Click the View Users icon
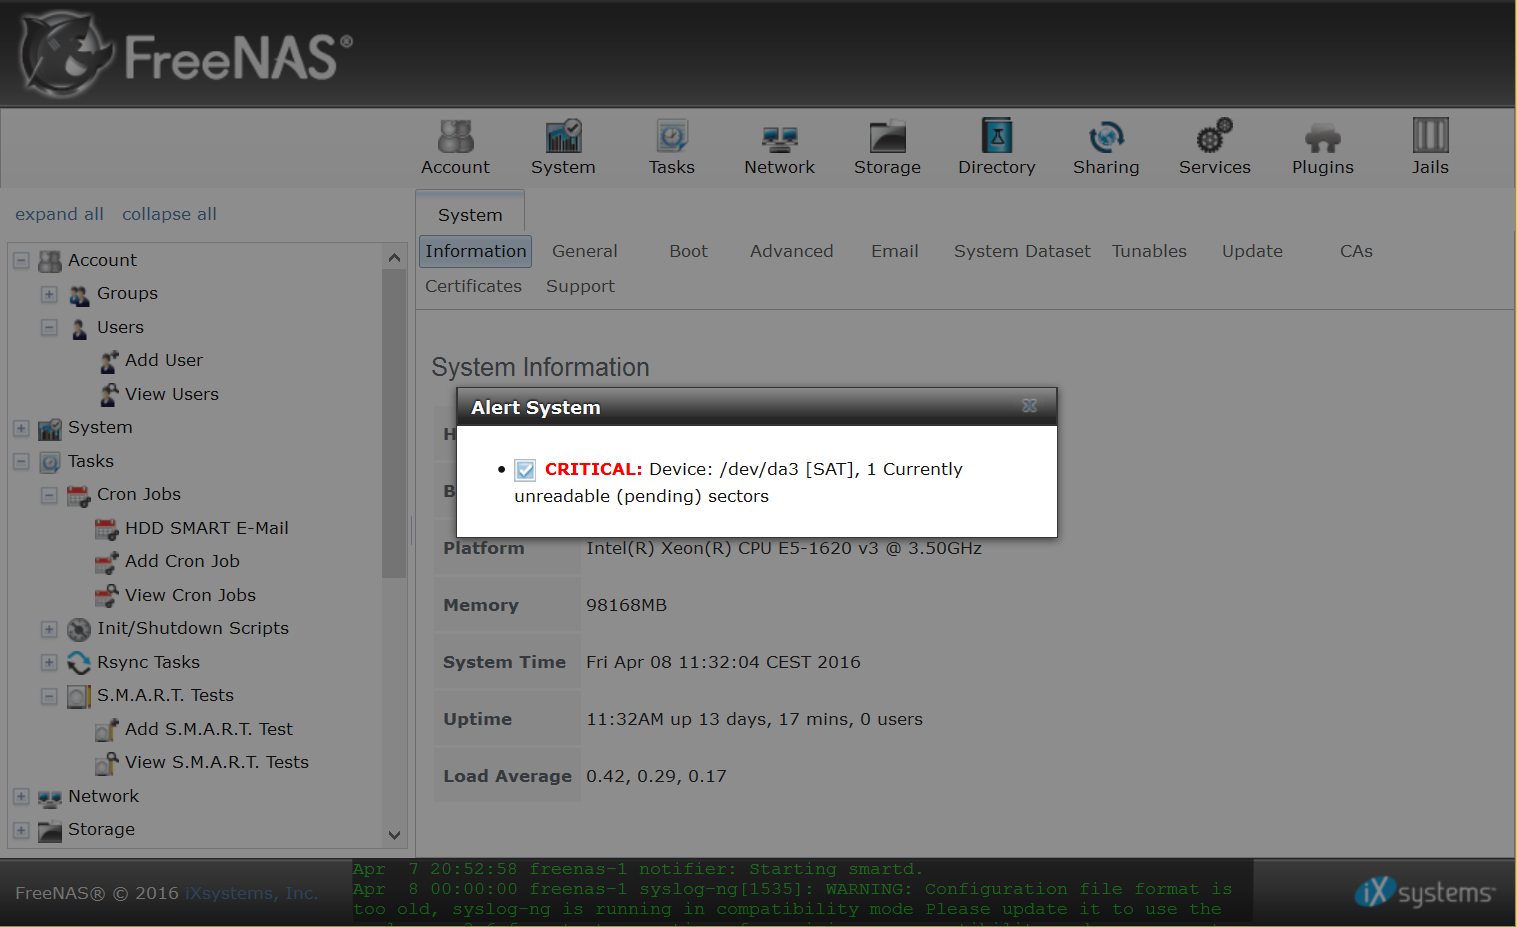The width and height of the screenshot is (1517, 927). click(109, 395)
